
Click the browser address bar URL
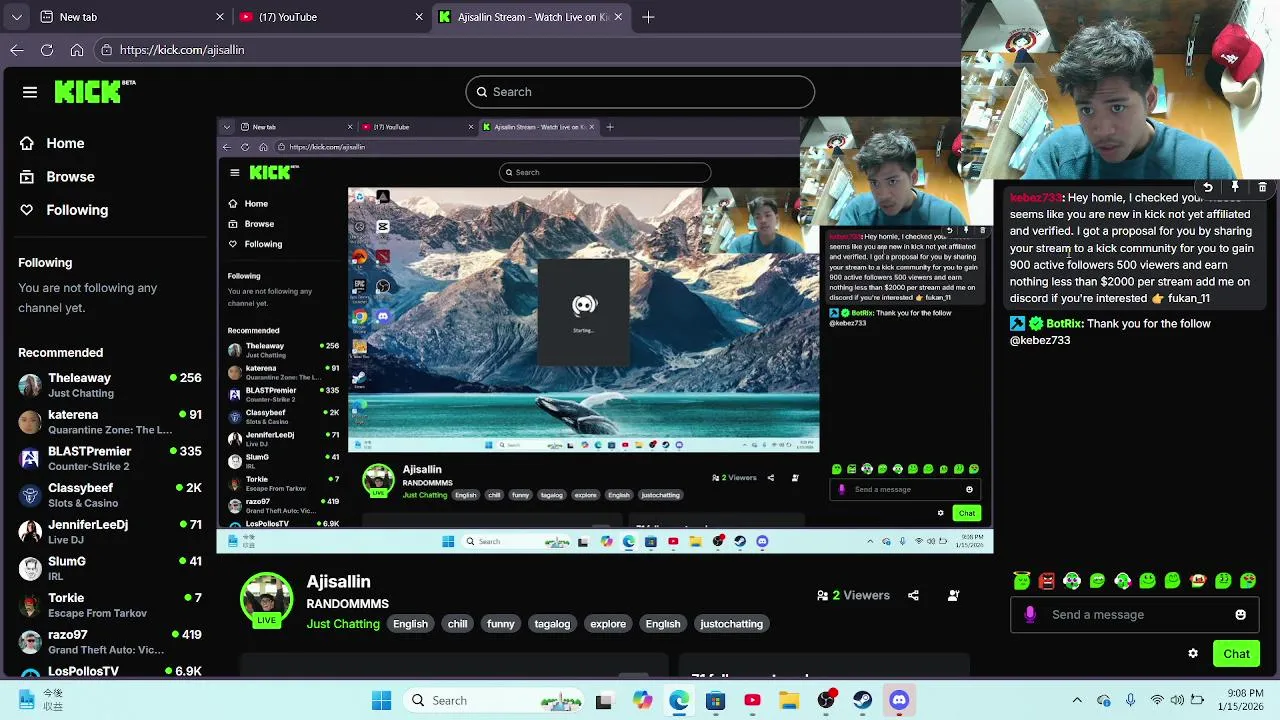(182, 50)
